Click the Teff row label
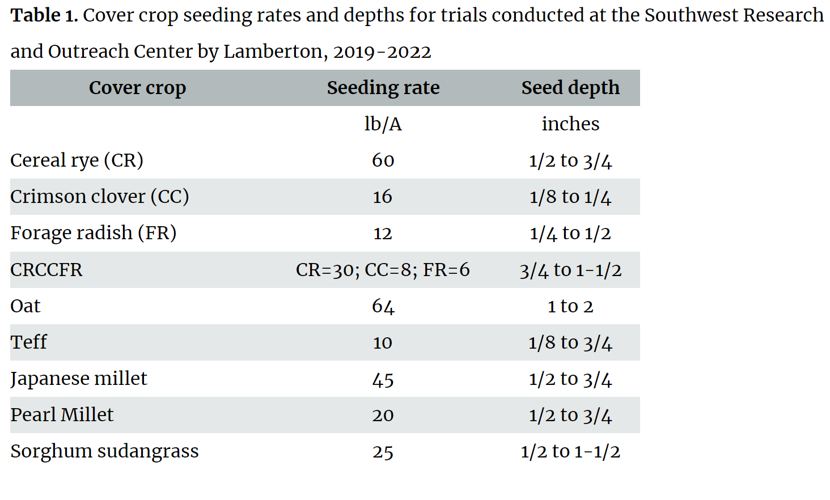The image size is (830, 500). pyautogui.click(x=29, y=342)
